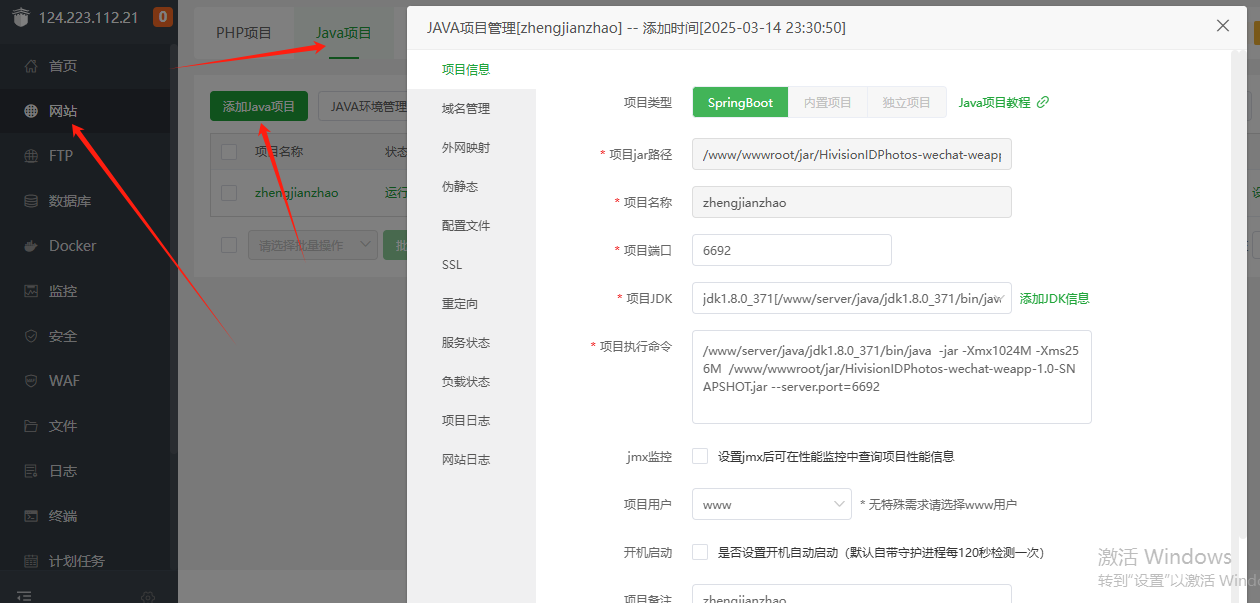Open the zhengjianzhao project name link
1260x603 pixels.
[x=297, y=193]
